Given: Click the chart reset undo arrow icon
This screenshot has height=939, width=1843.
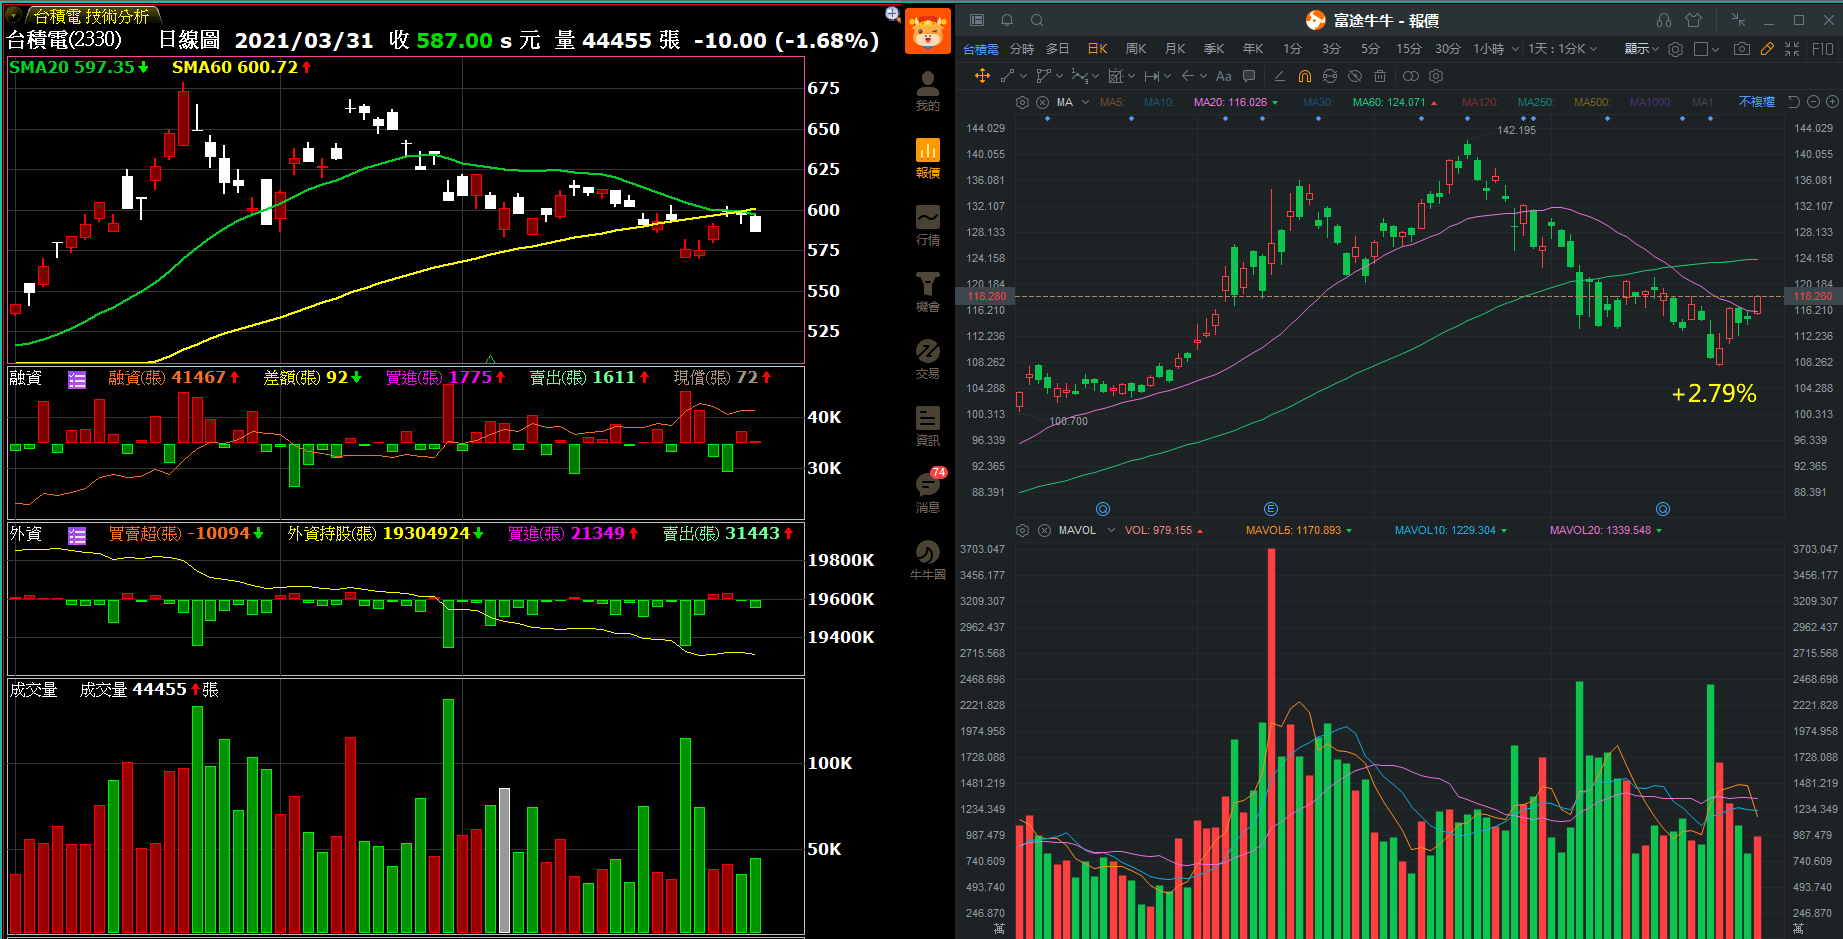Looking at the screenshot, I should (x=1793, y=102).
